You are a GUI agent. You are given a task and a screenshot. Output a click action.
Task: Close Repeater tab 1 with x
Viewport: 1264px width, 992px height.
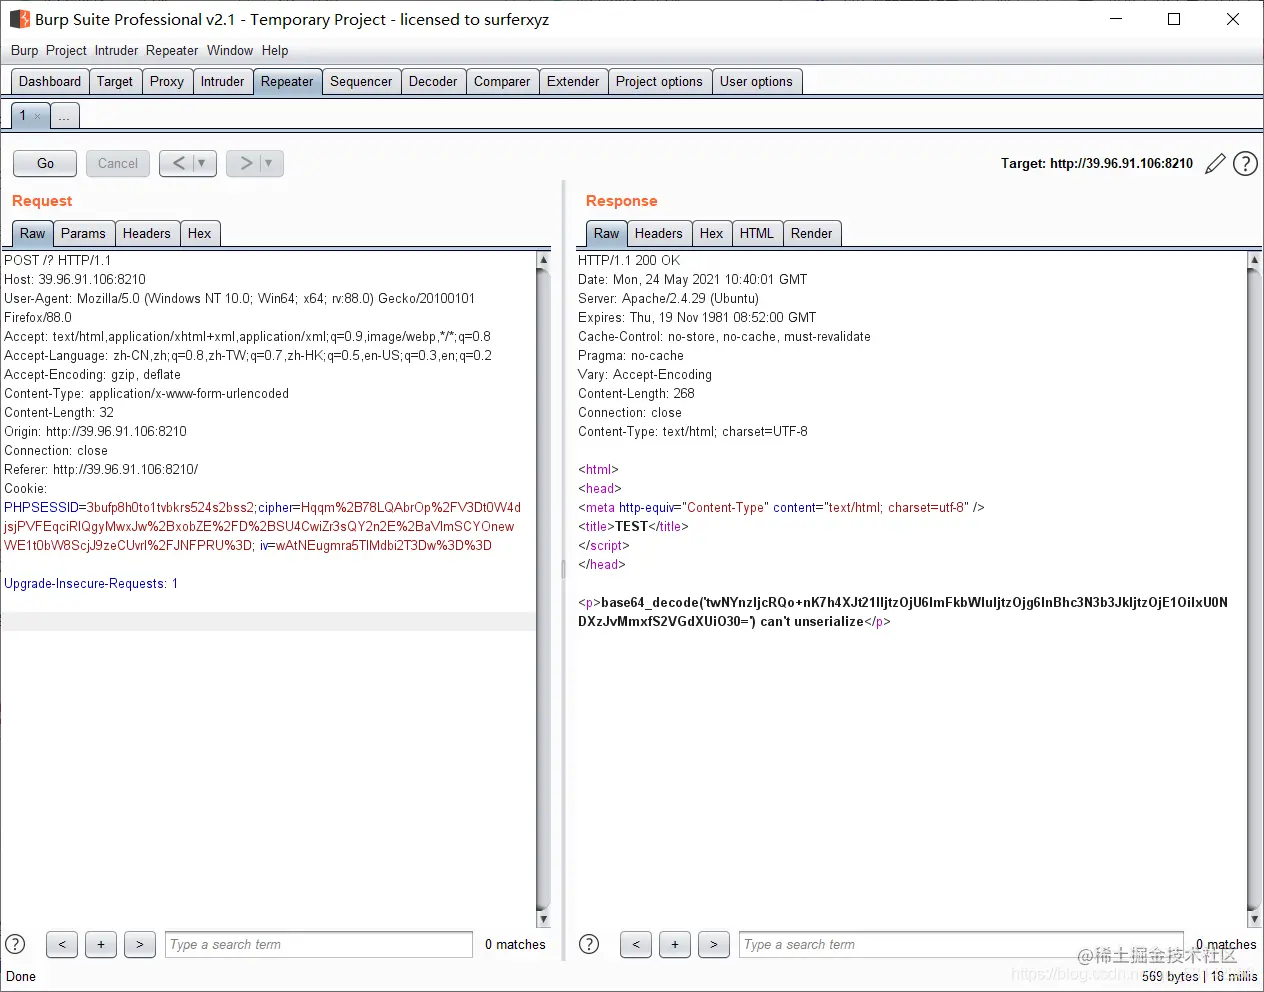coord(38,117)
